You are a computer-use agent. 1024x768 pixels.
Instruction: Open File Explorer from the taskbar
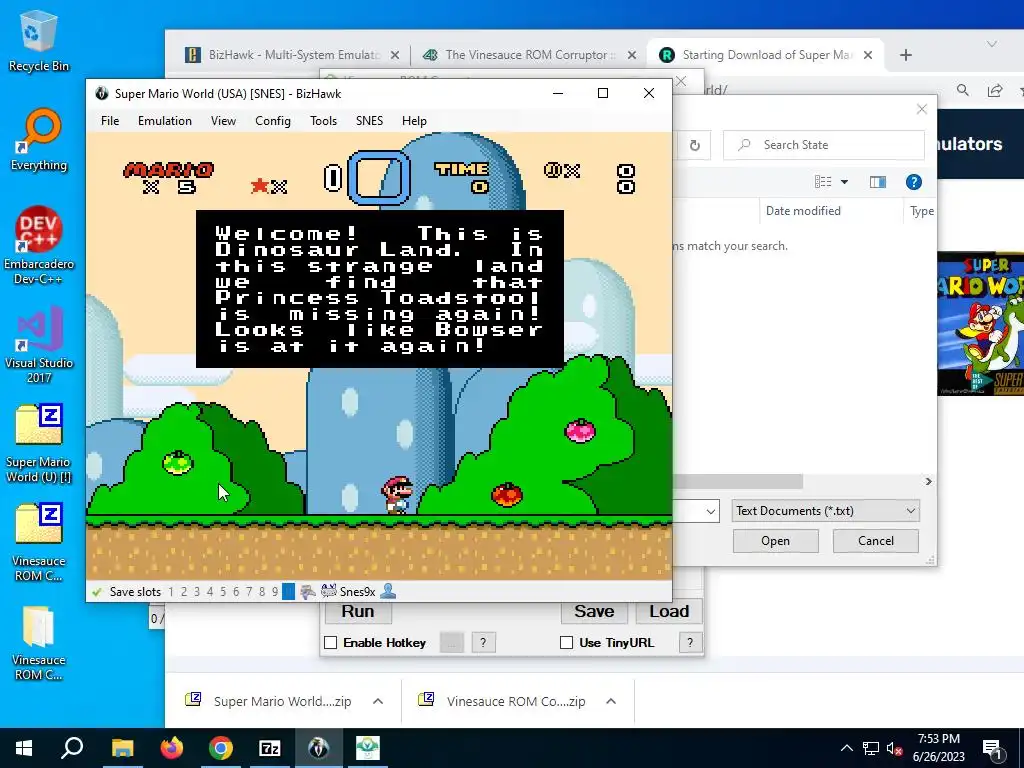pyautogui.click(x=122, y=748)
